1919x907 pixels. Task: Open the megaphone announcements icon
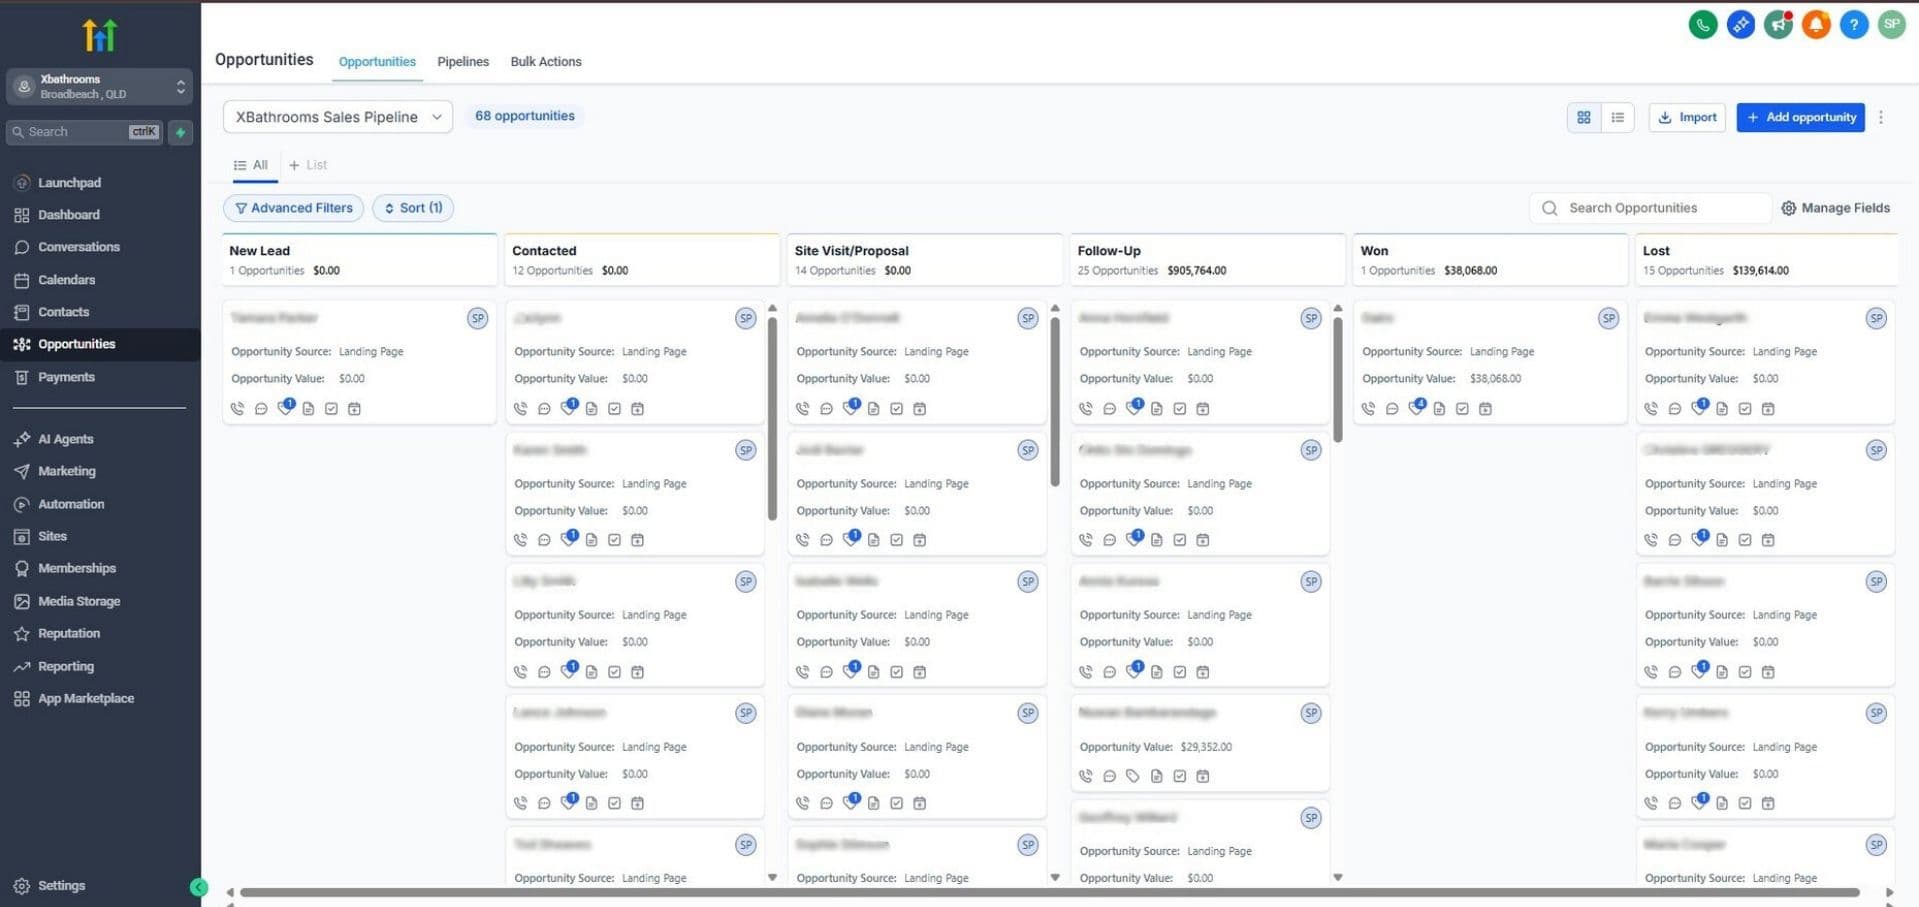click(x=1778, y=25)
